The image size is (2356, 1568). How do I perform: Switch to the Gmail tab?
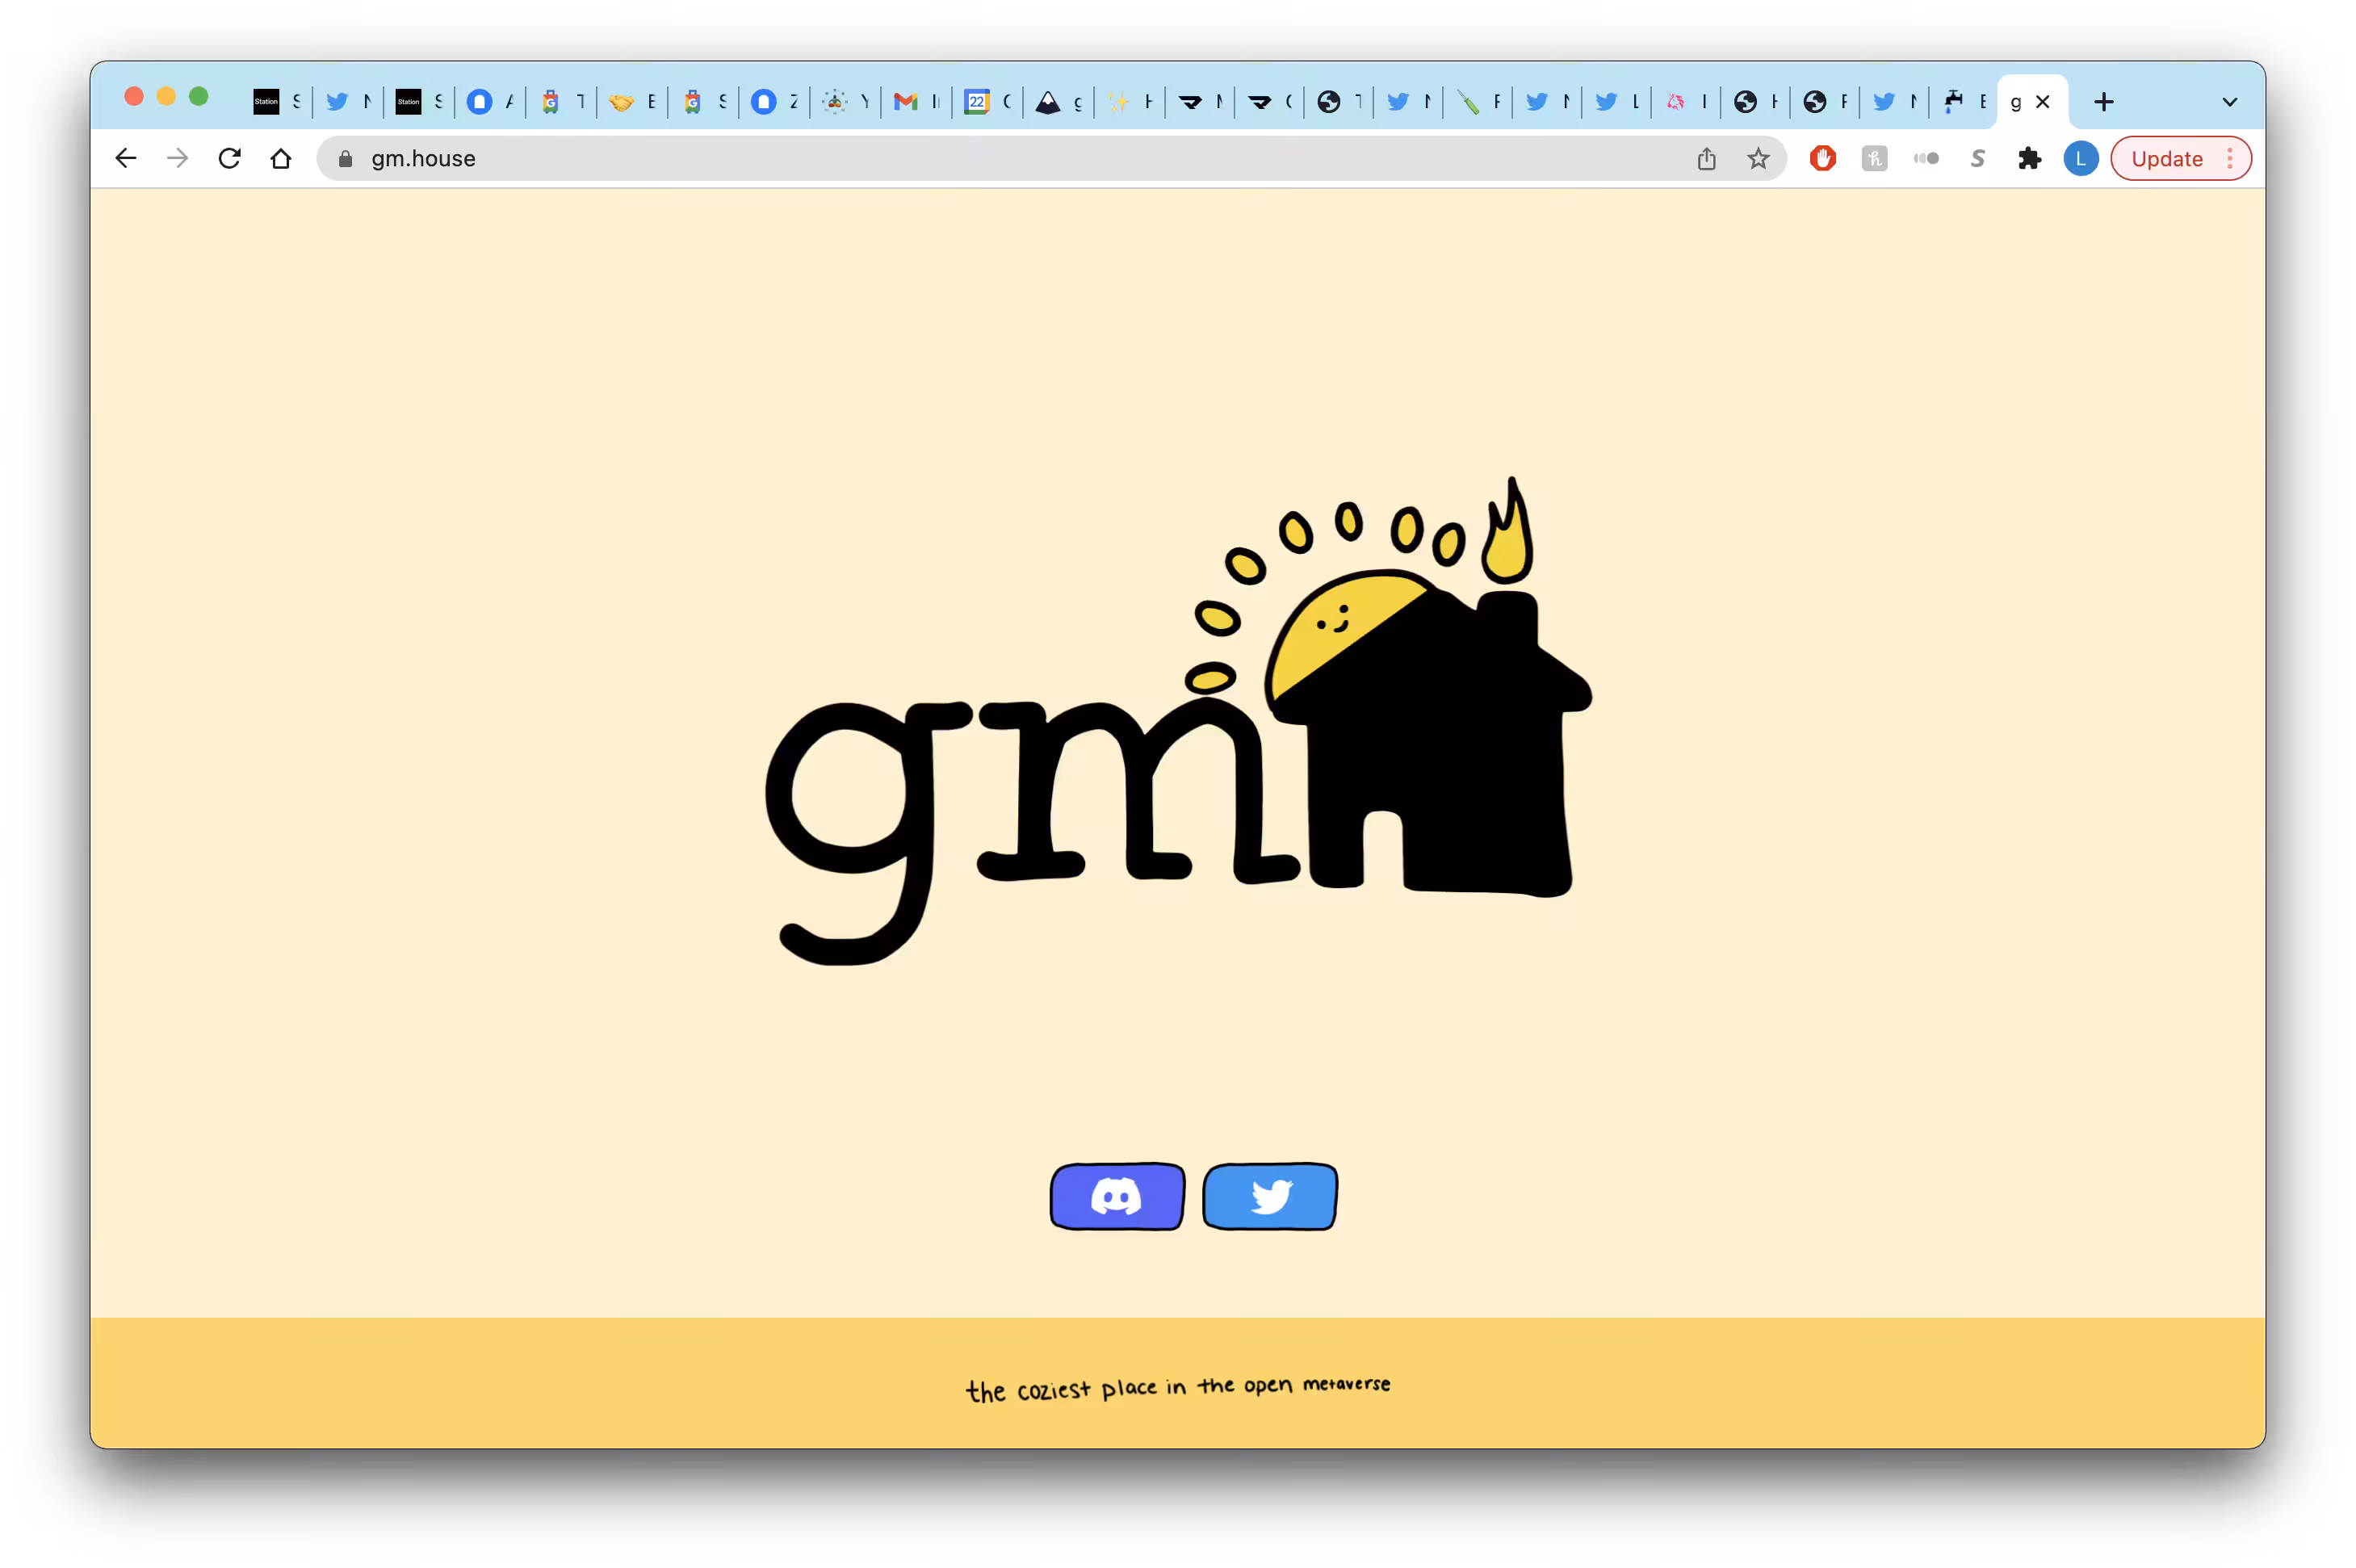click(x=916, y=101)
